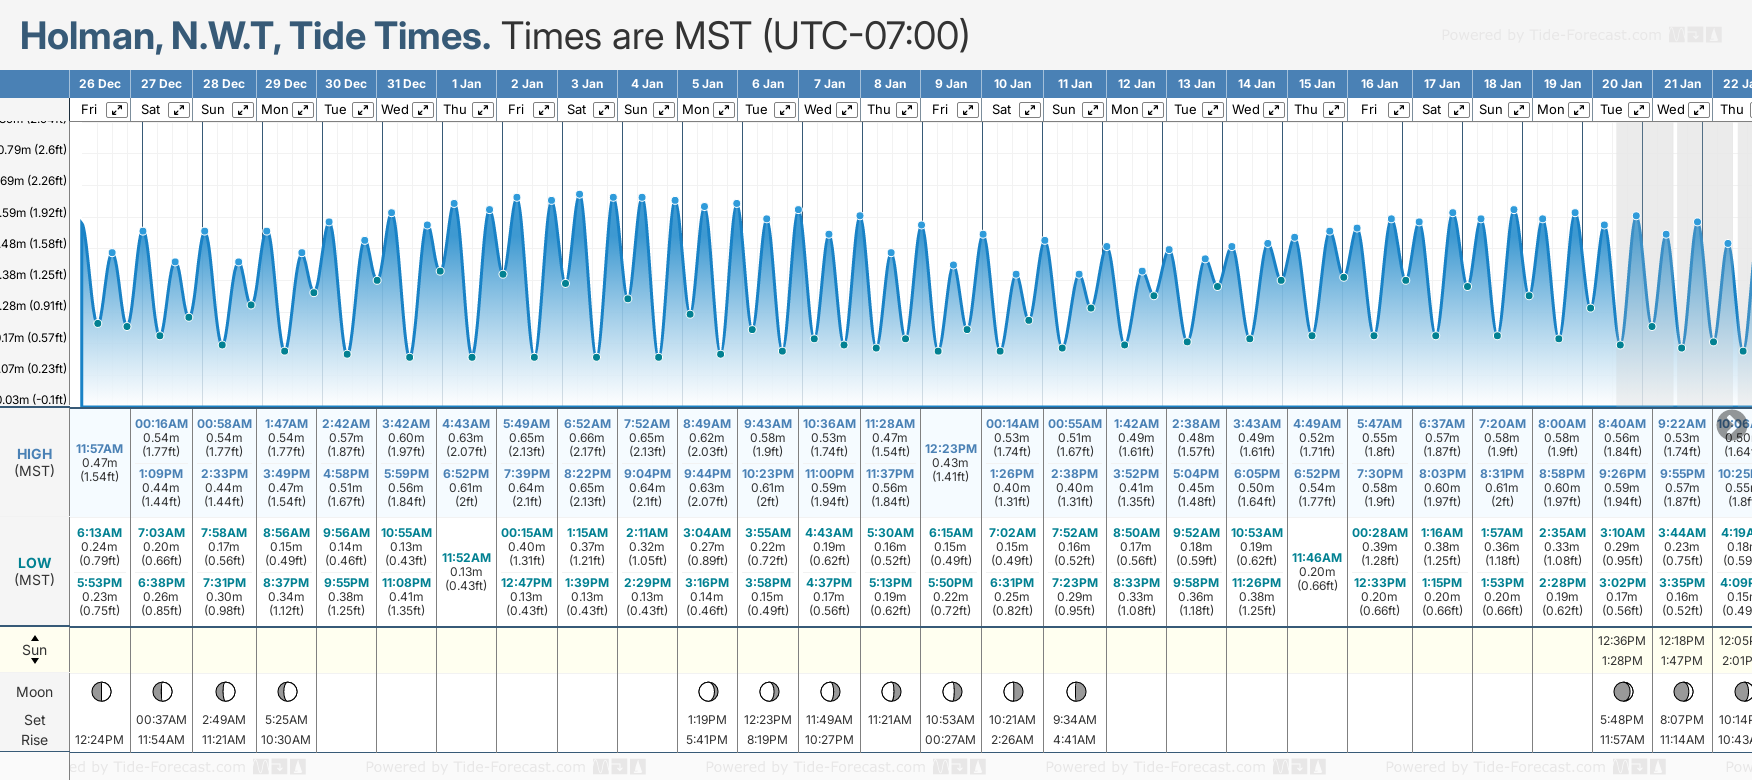The width and height of the screenshot is (1752, 780).
Task: Click the 9 Jan date header
Action: tap(951, 84)
